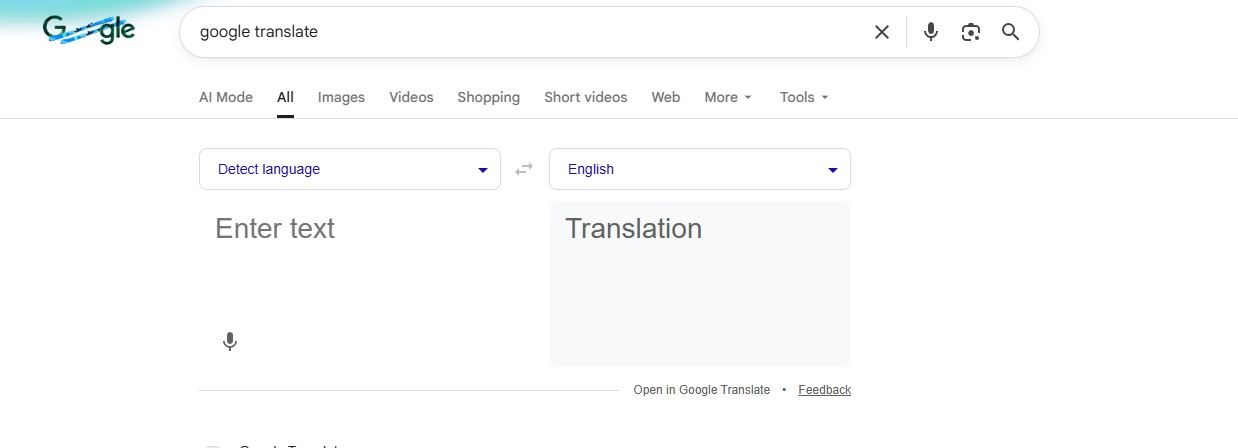
Task: Open search by image camera icon
Action: pos(970,32)
